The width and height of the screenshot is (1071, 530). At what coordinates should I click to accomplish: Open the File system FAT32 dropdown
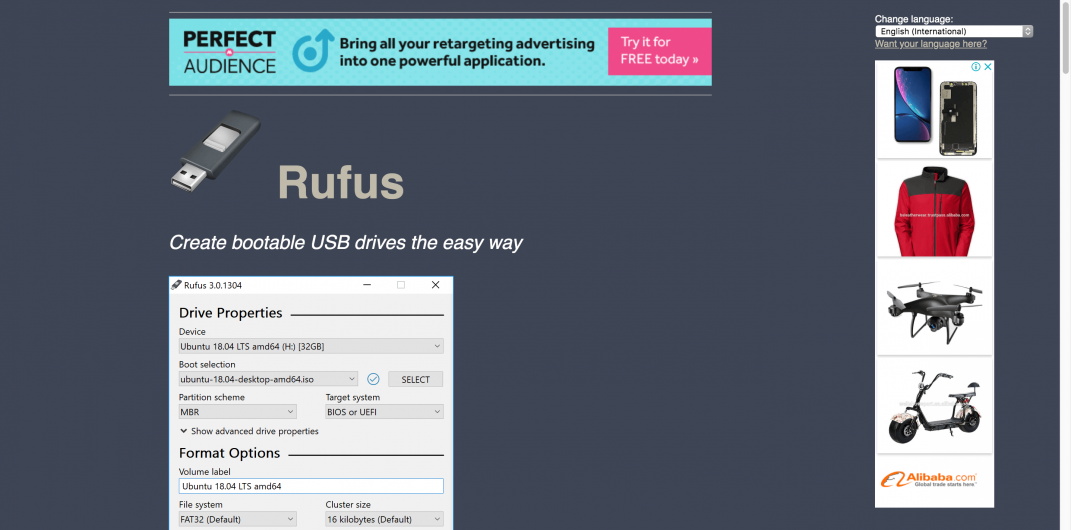(237, 519)
